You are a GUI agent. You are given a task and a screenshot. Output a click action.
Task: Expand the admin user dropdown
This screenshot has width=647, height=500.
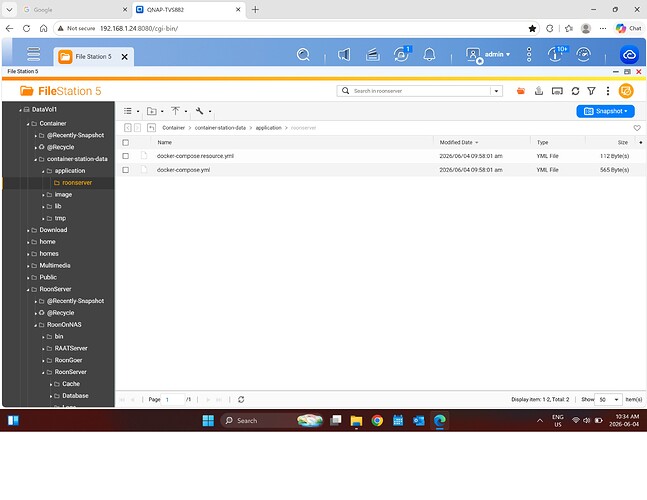tap(508, 54)
